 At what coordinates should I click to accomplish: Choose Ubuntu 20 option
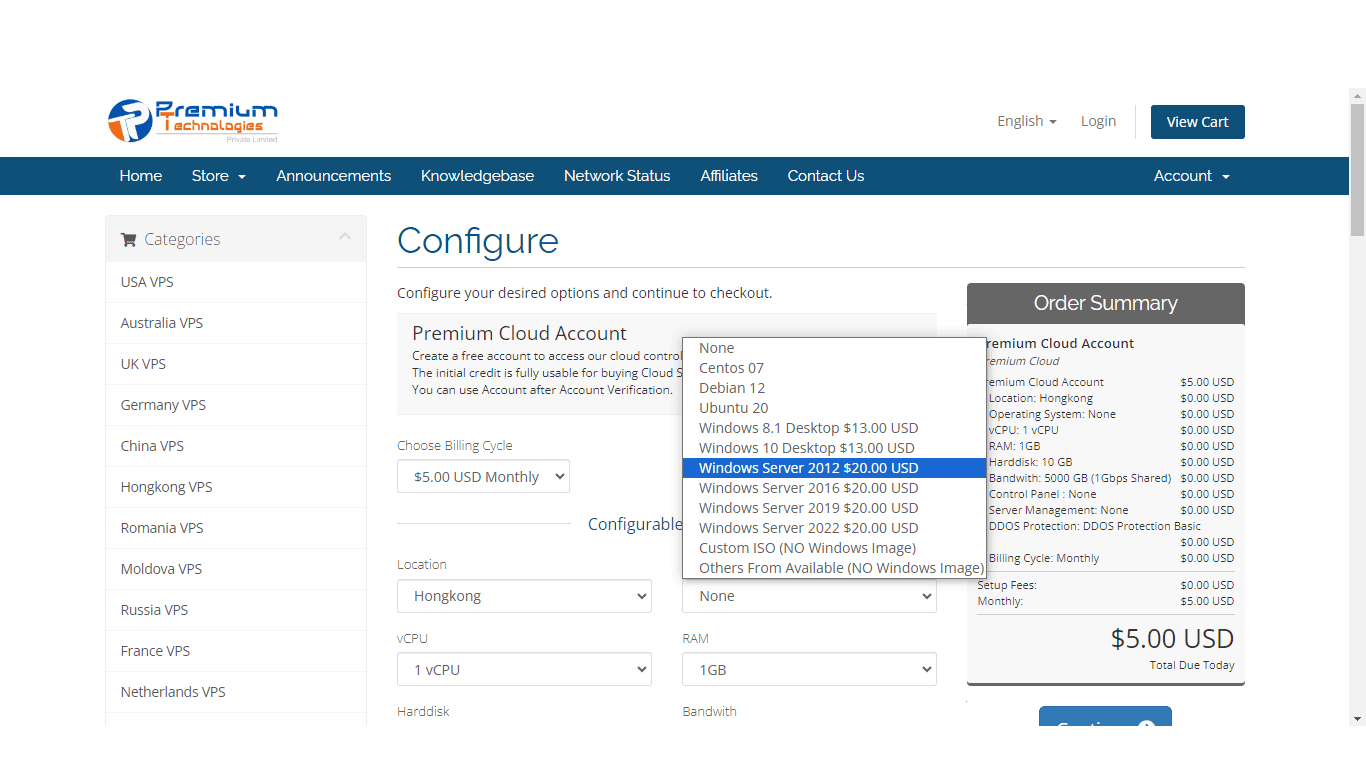click(834, 408)
